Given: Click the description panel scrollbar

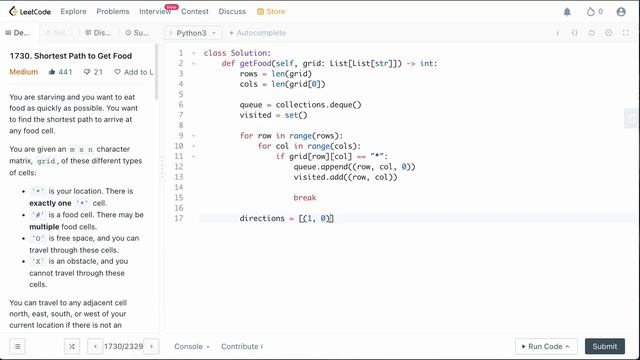Looking at the screenshot, I should pyautogui.click(x=156, y=71).
